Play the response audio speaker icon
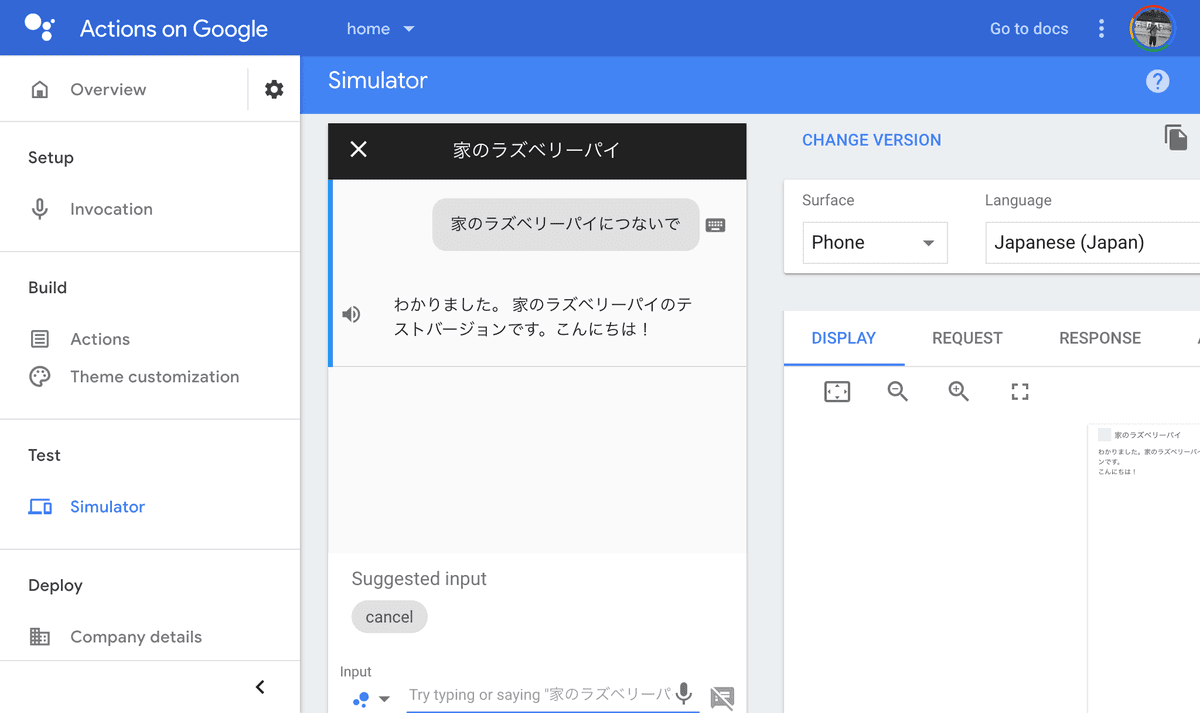The height and width of the screenshot is (713, 1200). (351, 315)
